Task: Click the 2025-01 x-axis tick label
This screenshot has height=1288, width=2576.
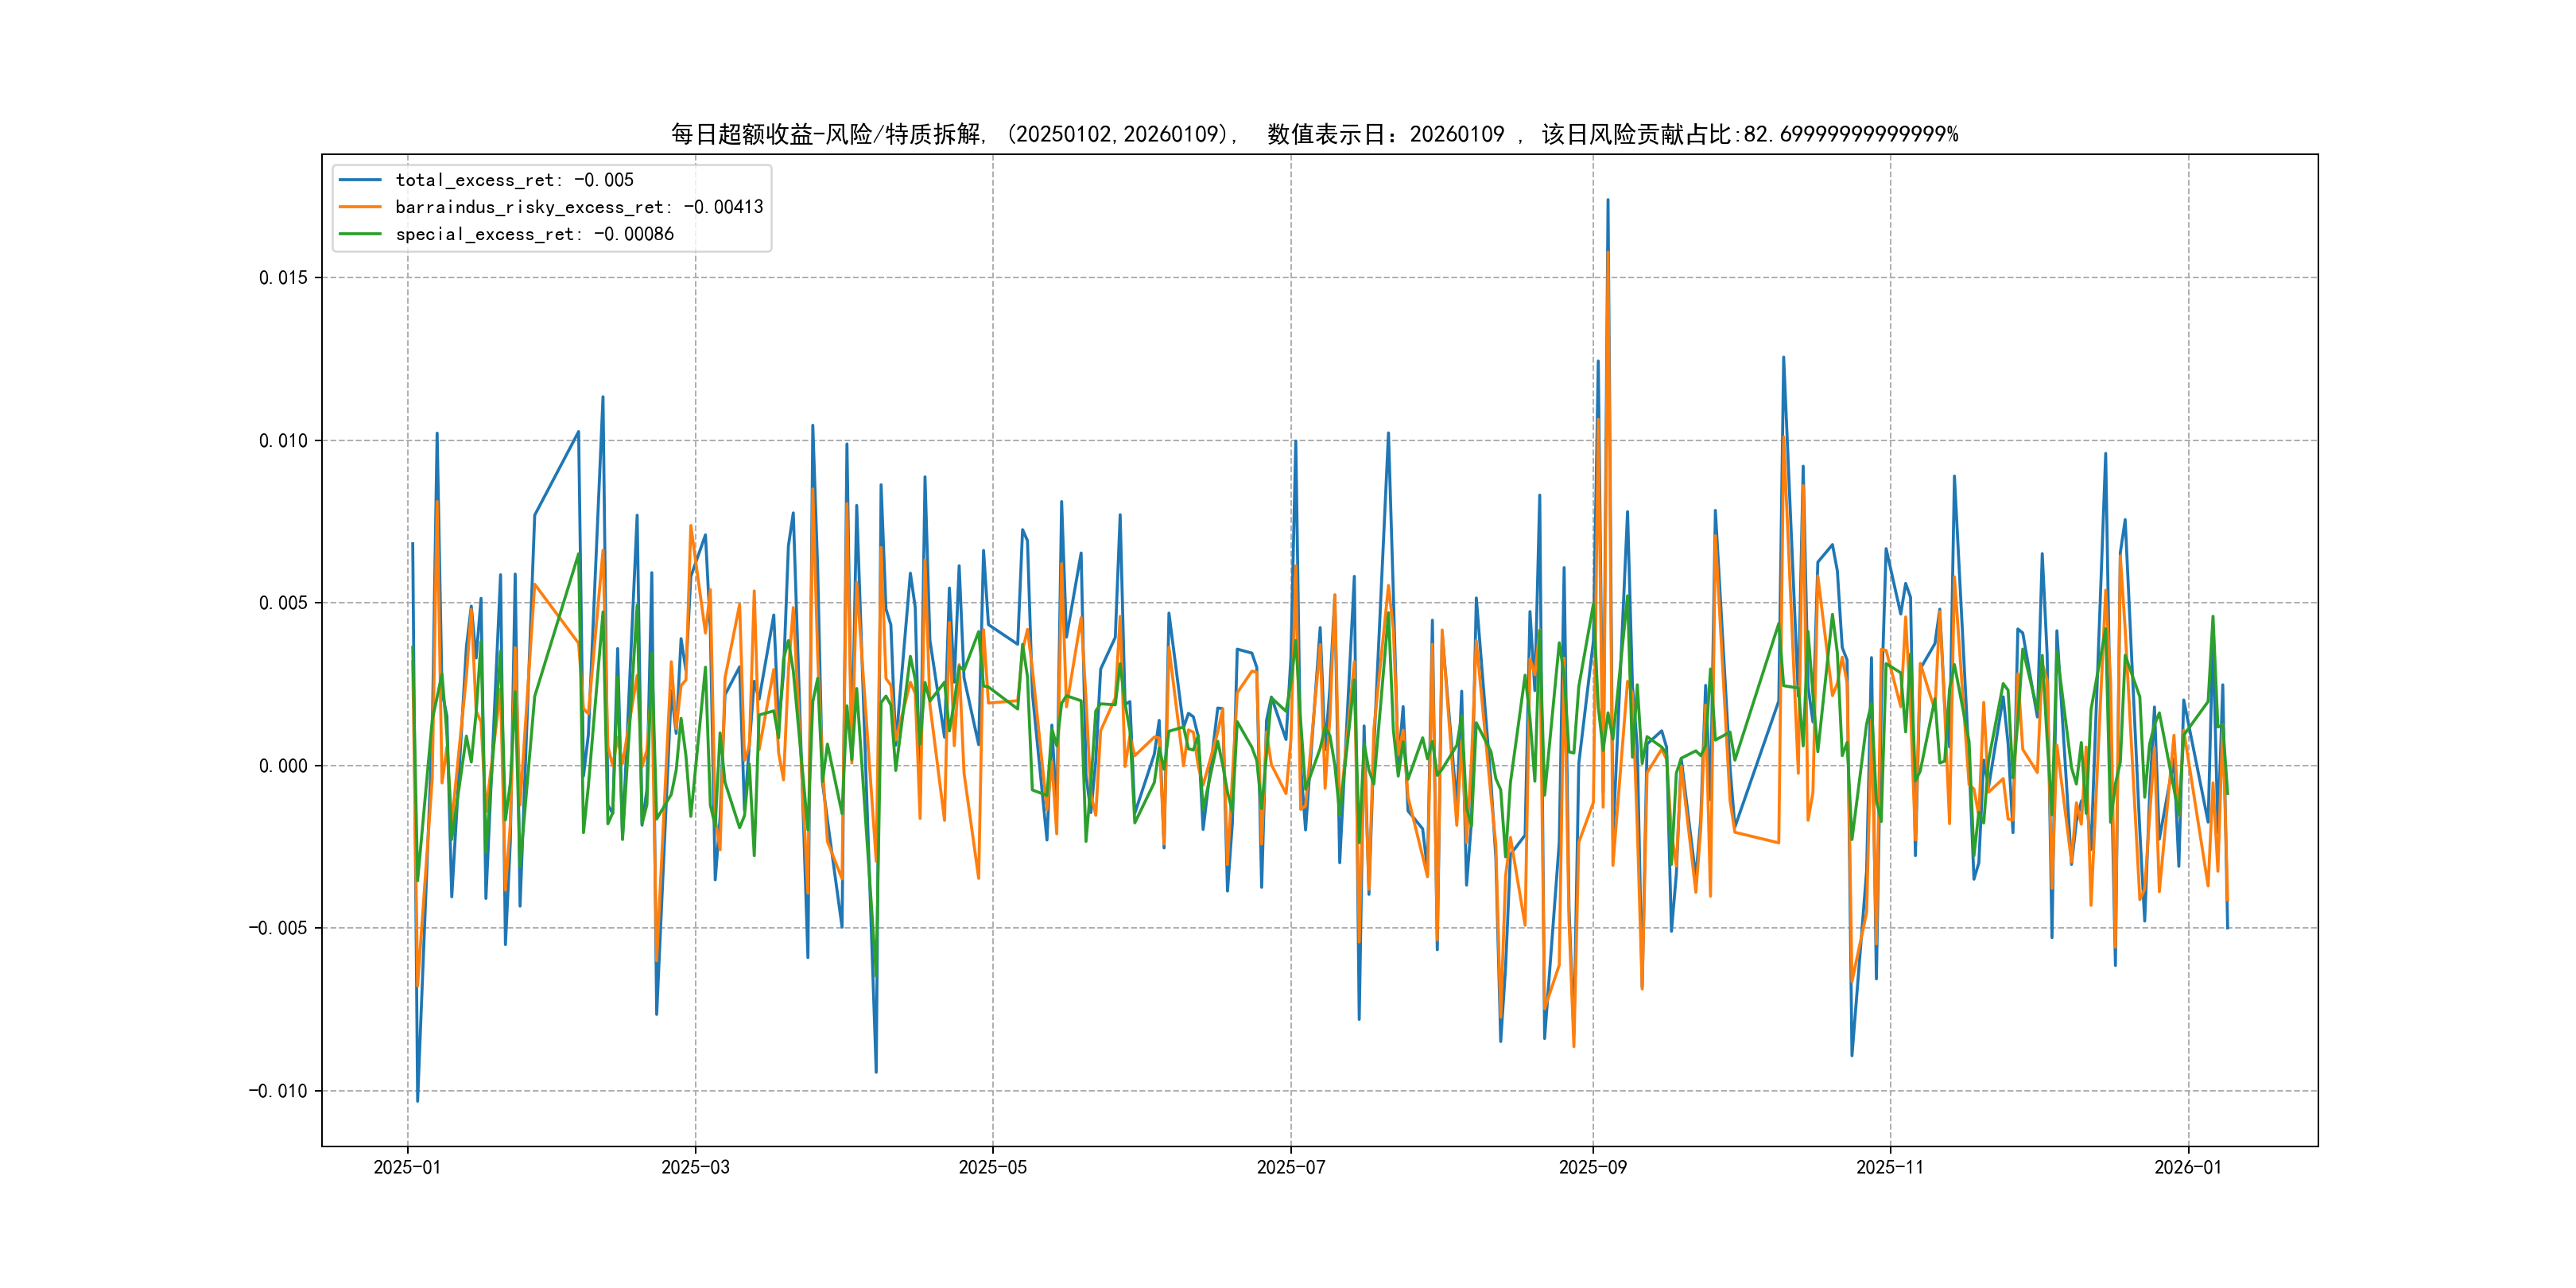Action: click(407, 1167)
